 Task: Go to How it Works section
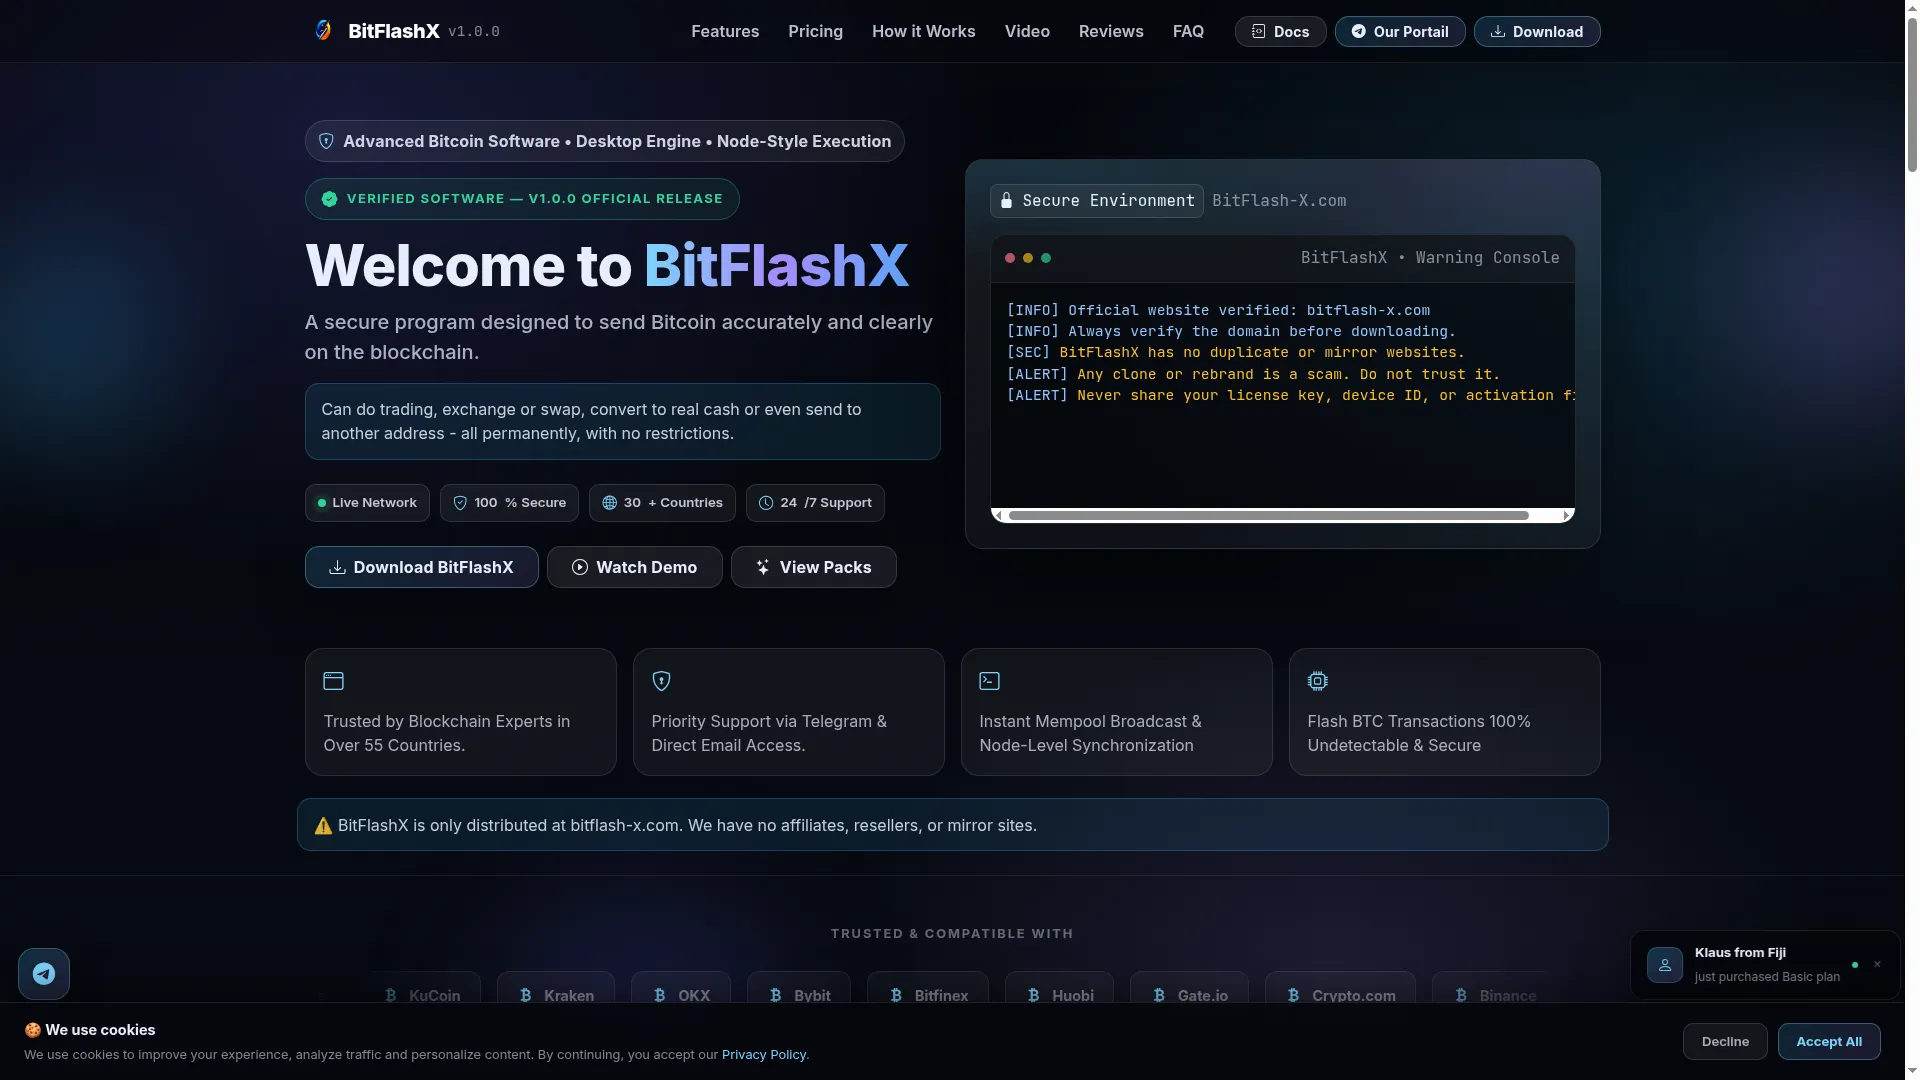[x=923, y=31]
